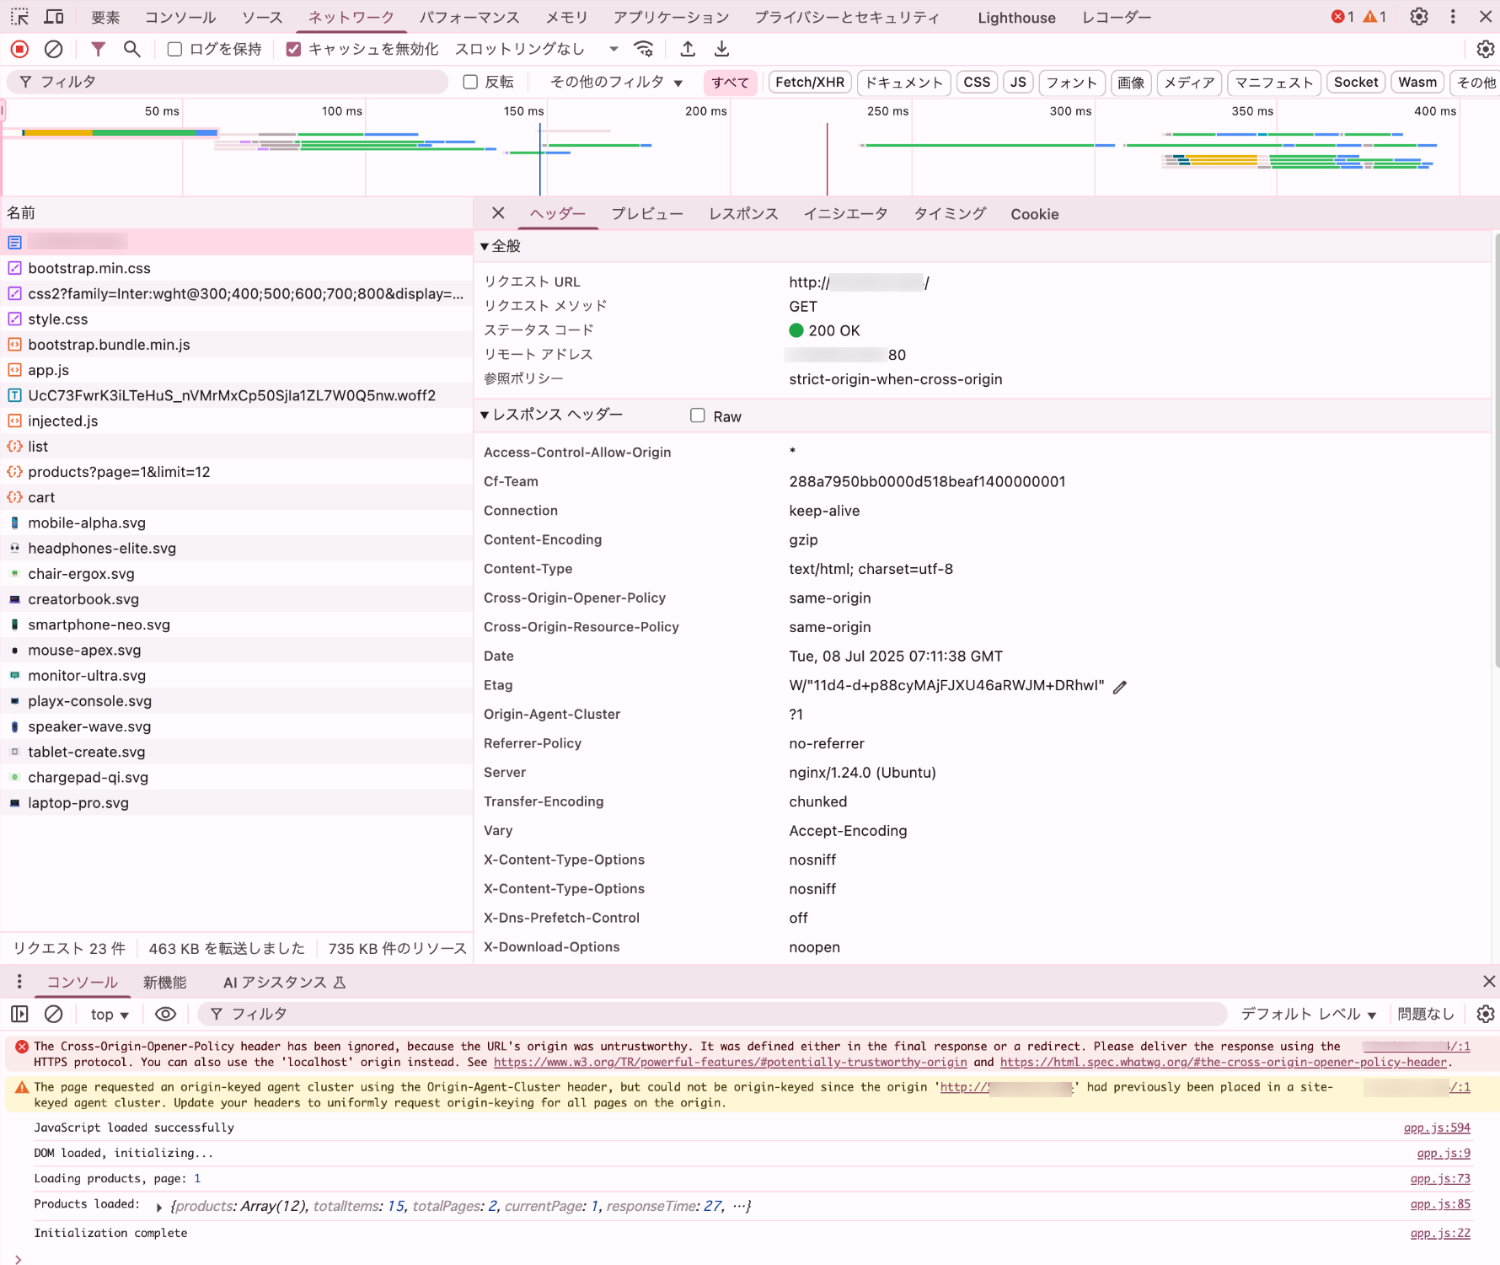
Task: Toggle device toolbar icon
Action: 54,17
